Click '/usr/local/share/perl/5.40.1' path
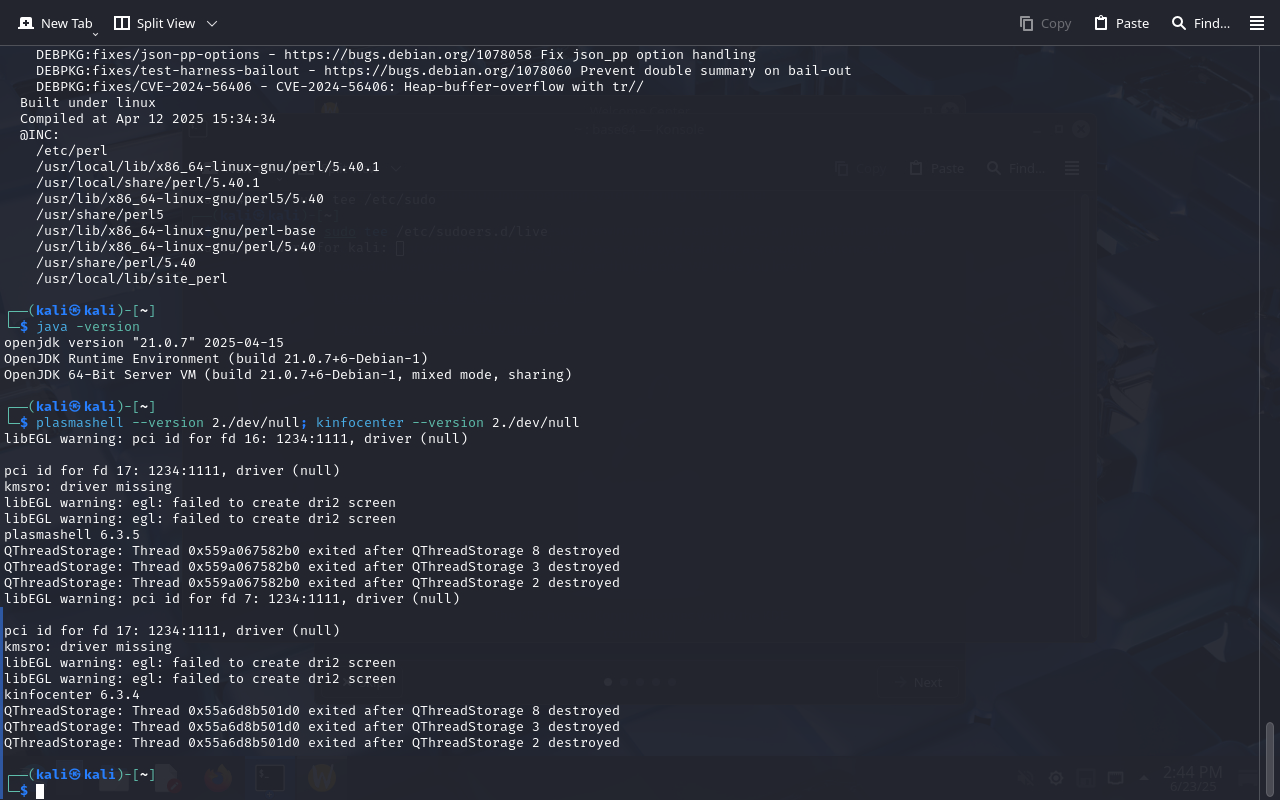1280x800 pixels. coord(148,183)
